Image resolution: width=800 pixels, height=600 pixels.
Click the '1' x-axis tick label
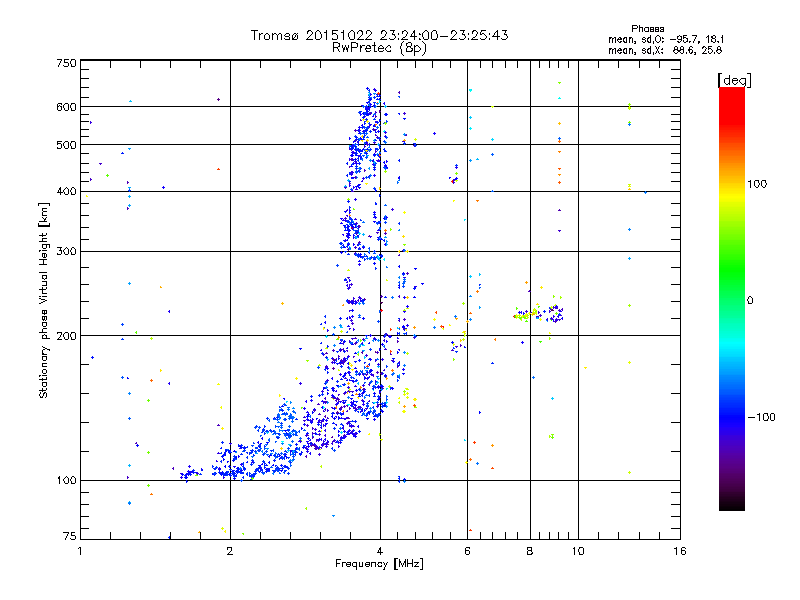[x=80, y=551]
